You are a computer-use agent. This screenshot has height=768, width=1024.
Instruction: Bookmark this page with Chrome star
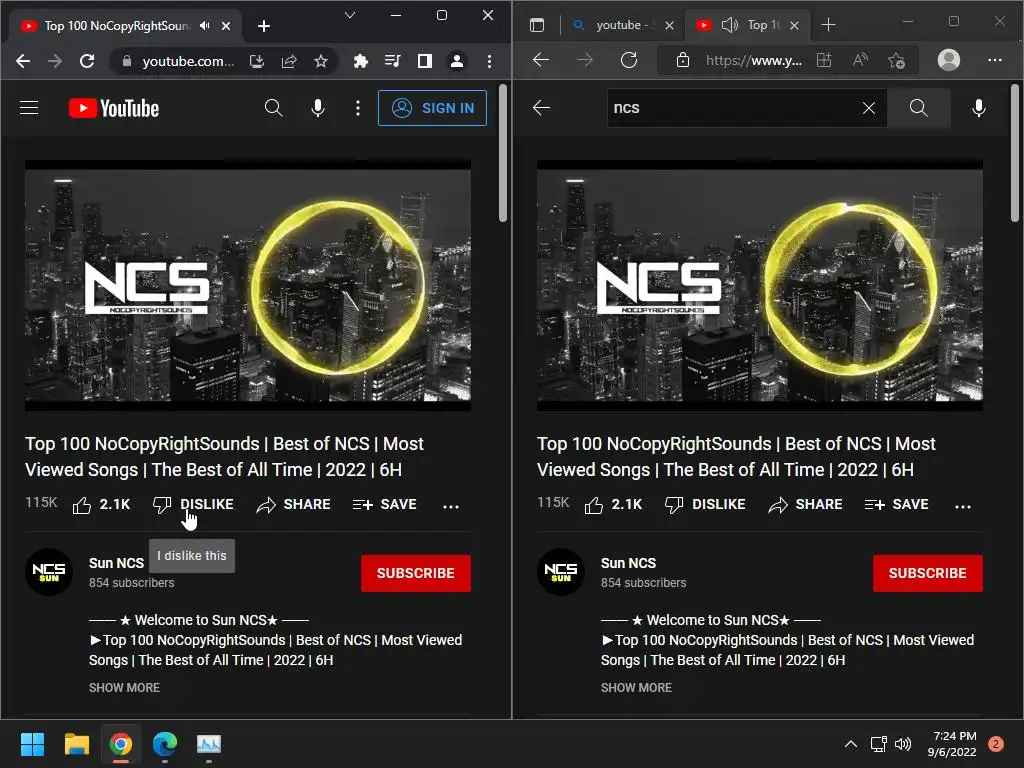click(x=321, y=61)
